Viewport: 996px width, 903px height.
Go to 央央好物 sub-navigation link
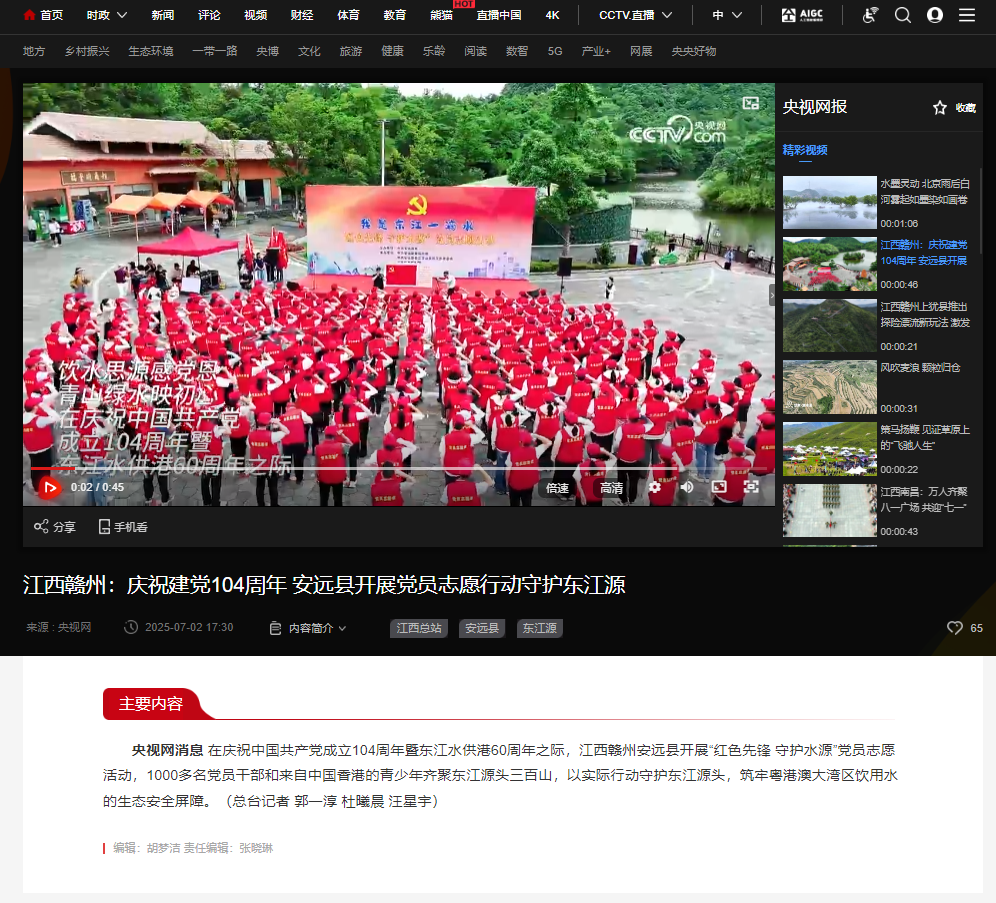694,51
